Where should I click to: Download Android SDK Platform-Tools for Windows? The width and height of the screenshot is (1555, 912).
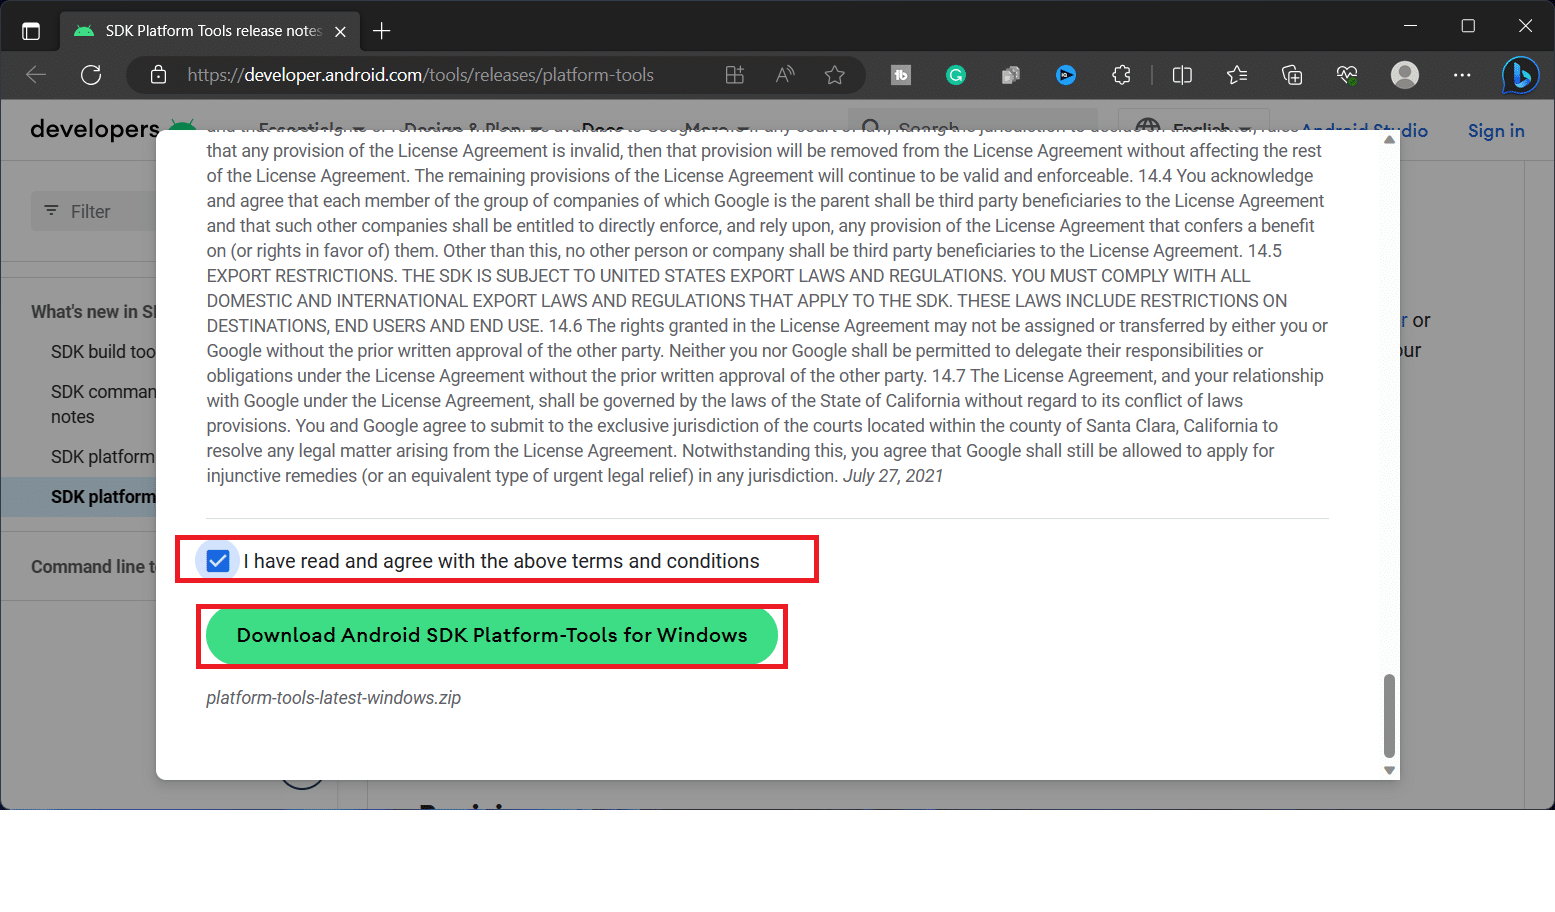(491, 635)
